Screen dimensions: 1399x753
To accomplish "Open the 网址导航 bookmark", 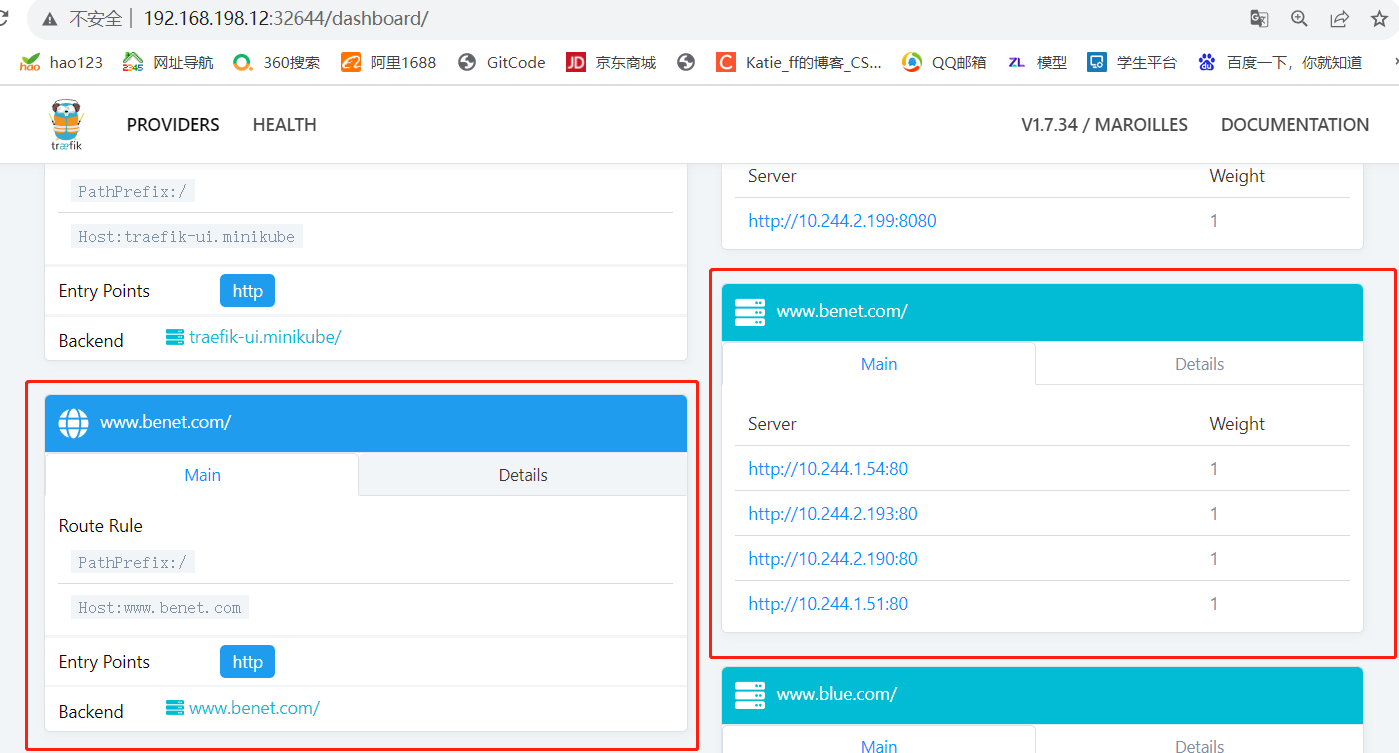I will [x=168, y=62].
